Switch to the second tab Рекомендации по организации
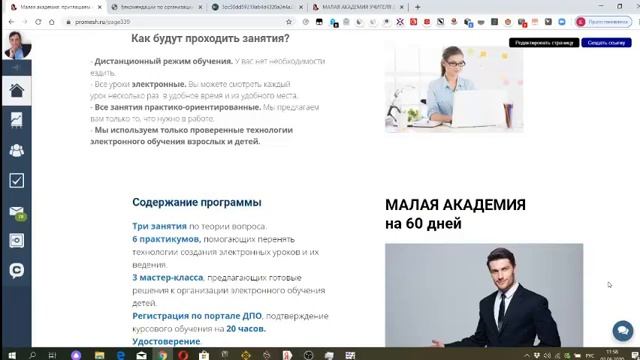This screenshot has height=360, width=640. (x=157, y=7)
